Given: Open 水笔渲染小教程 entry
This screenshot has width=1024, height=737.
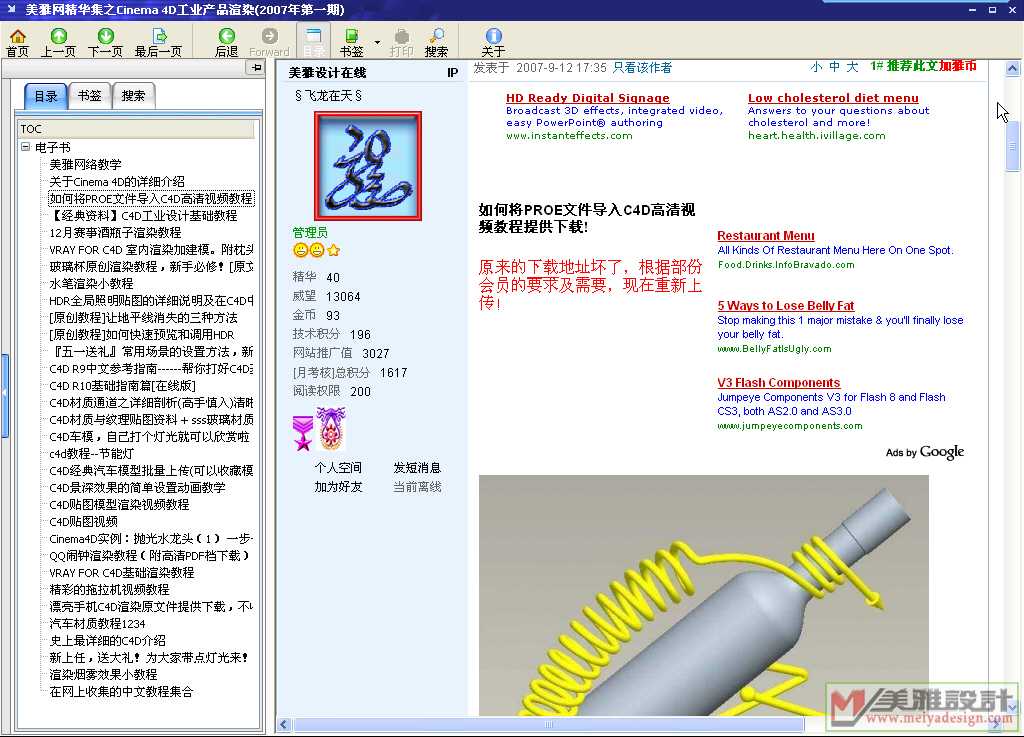Looking at the screenshot, I should (x=91, y=283).
